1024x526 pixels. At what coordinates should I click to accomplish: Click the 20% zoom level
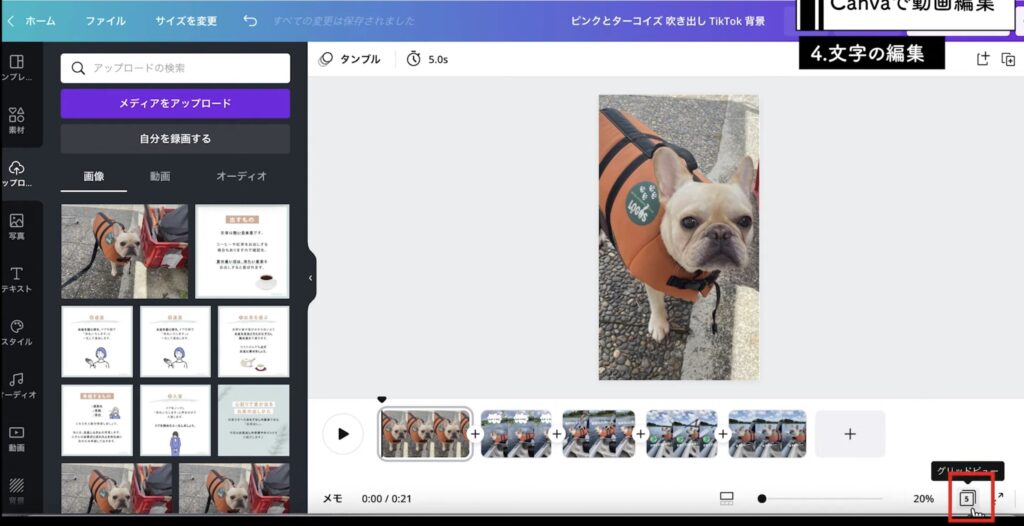pos(923,499)
